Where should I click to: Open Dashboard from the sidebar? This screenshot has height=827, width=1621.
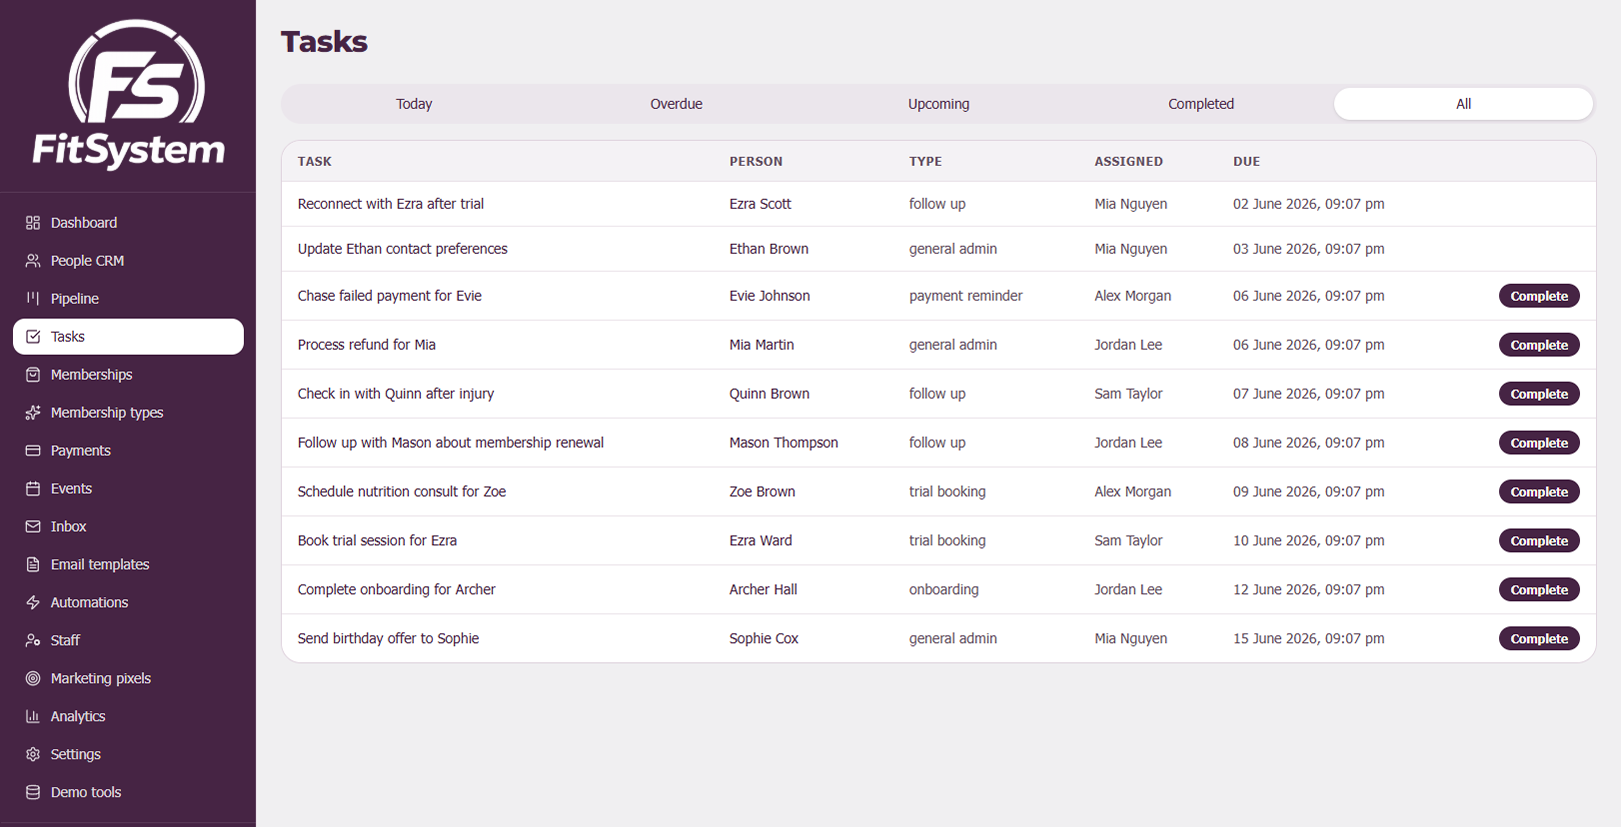(x=128, y=223)
